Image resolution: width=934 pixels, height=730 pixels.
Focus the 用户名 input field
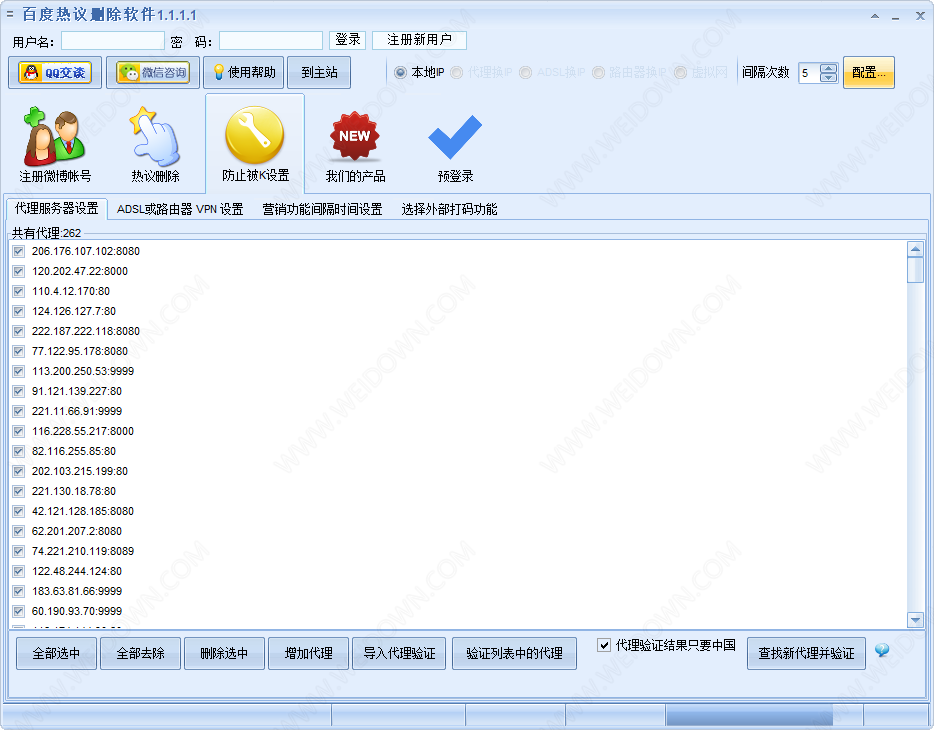(x=113, y=40)
